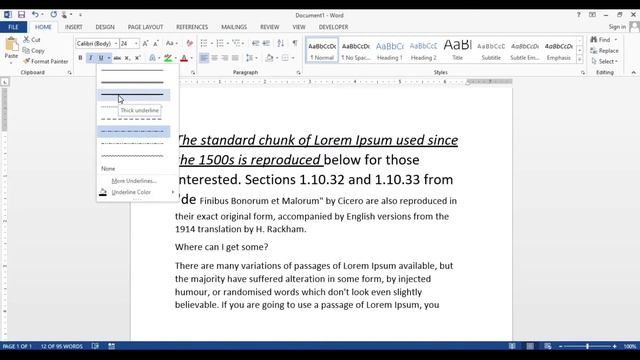Switch to the REFERENCES tab
This screenshot has width=640, height=360.
[x=192, y=27]
